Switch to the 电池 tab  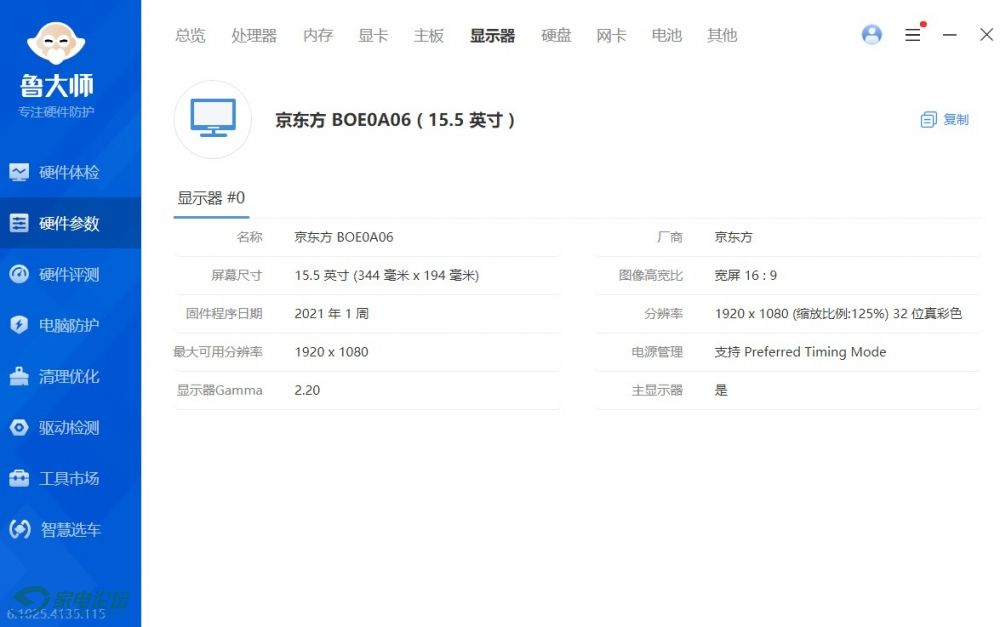[667, 36]
